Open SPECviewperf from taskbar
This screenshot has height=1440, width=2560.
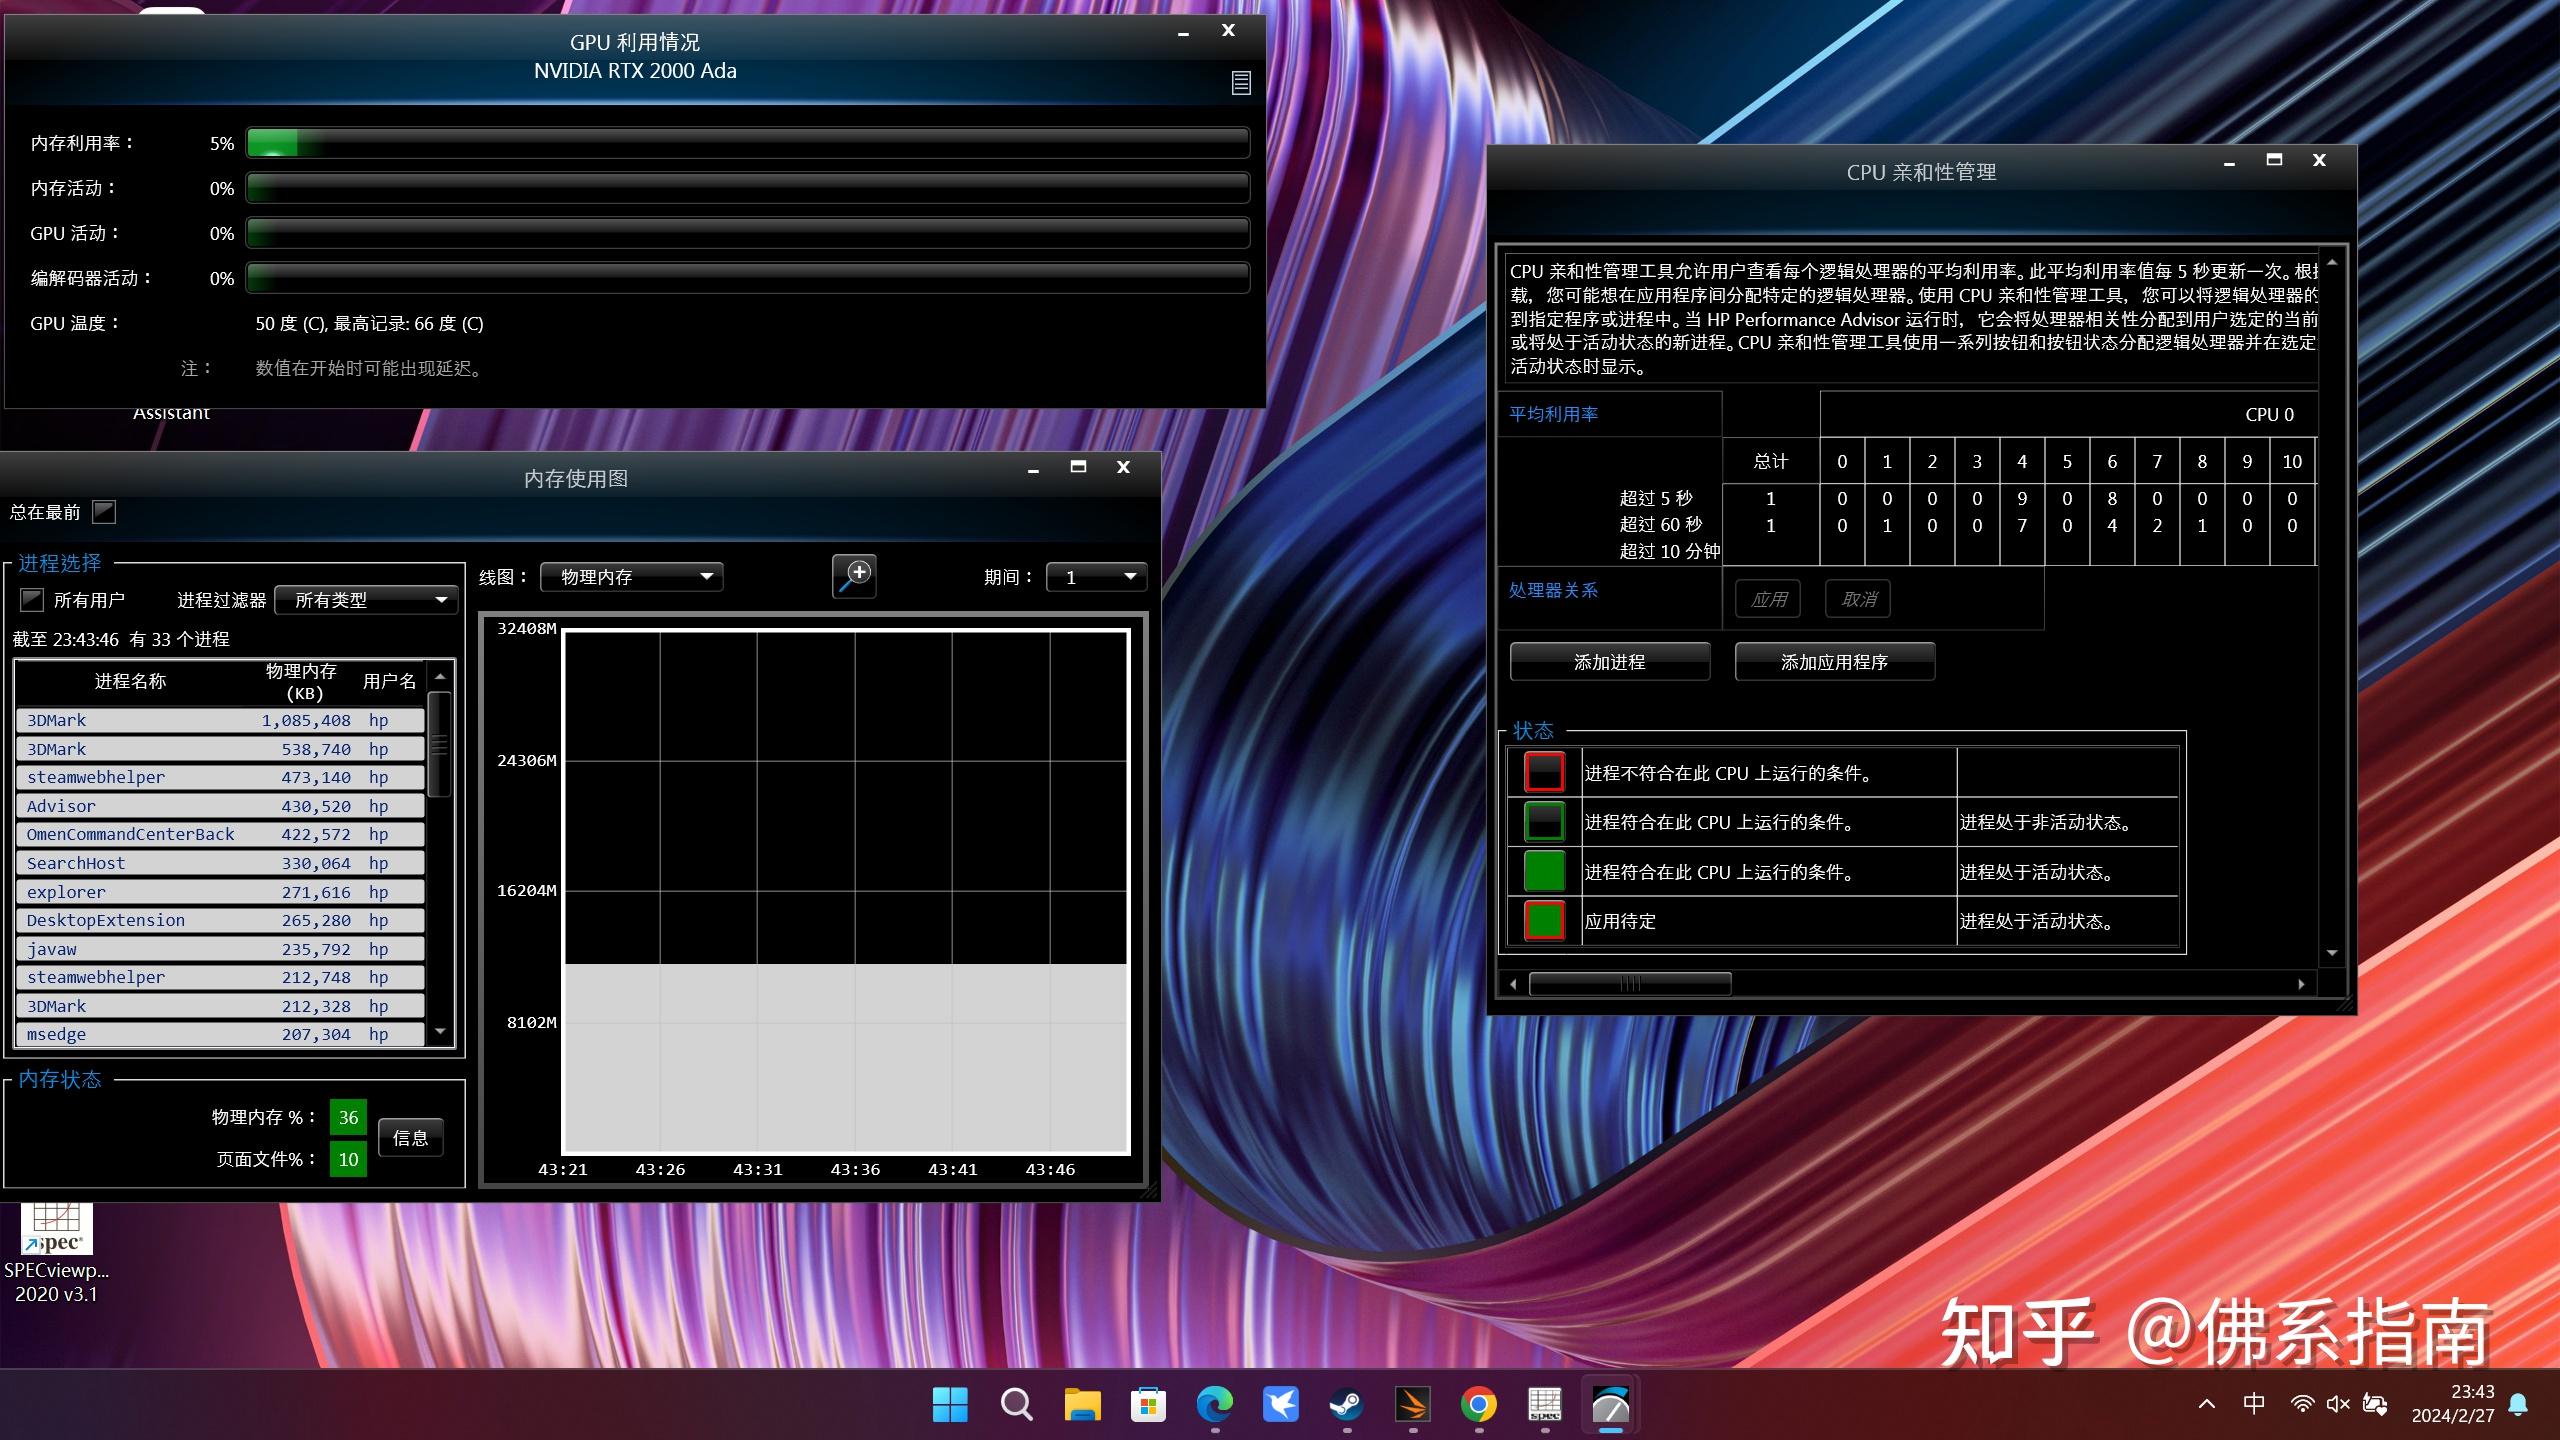pos(1544,1404)
